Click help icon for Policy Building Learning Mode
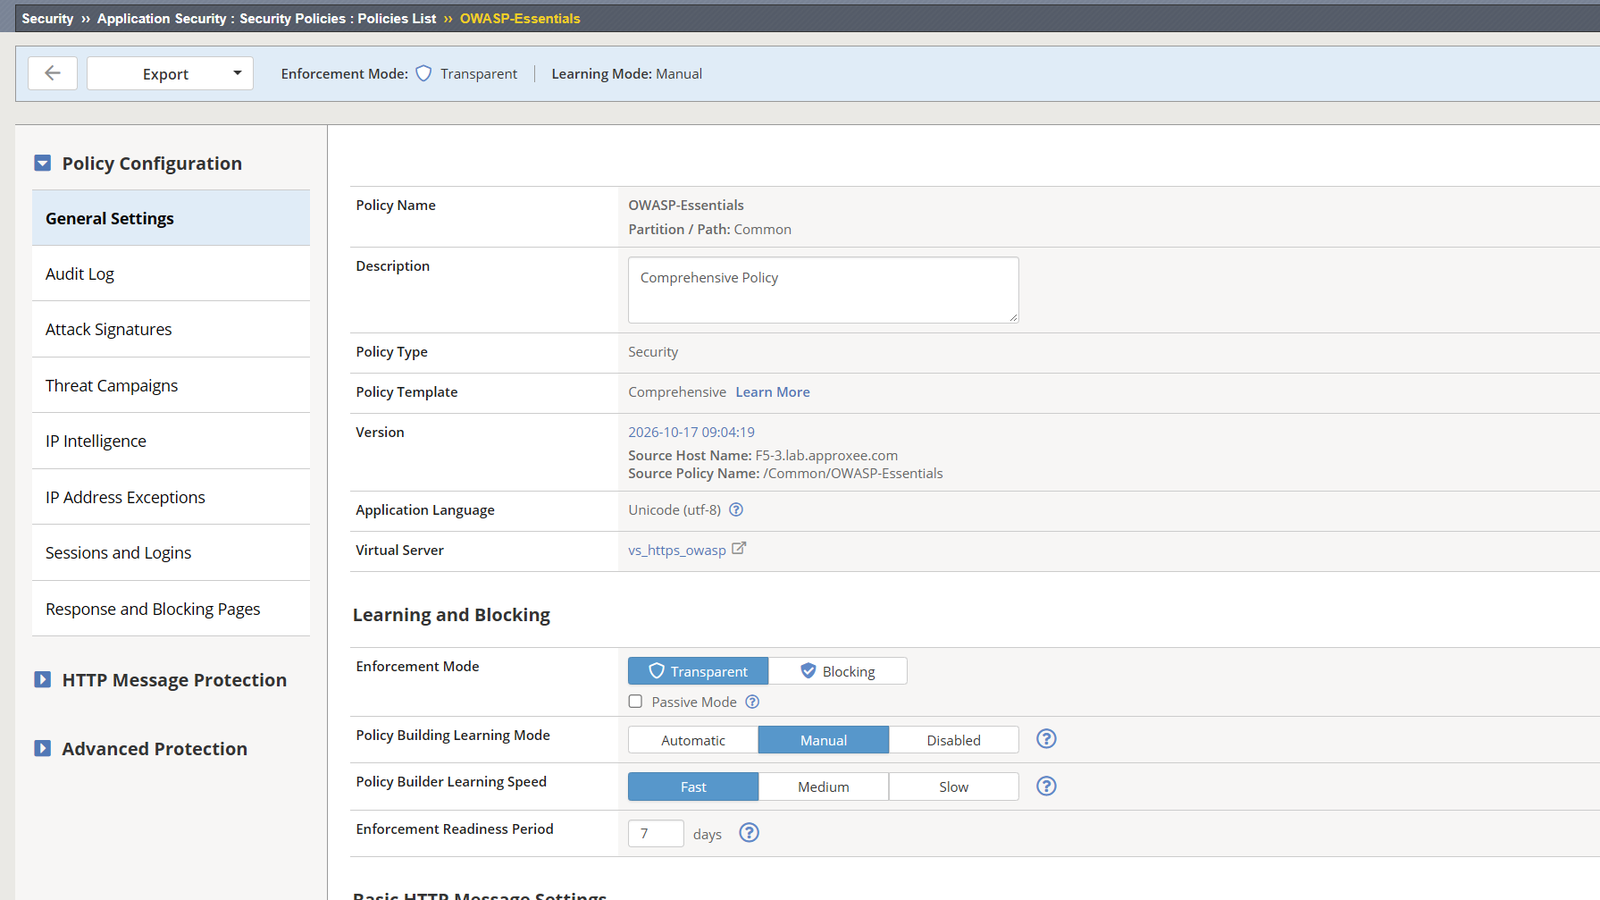1600x900 pixels. click(1046, 739)
